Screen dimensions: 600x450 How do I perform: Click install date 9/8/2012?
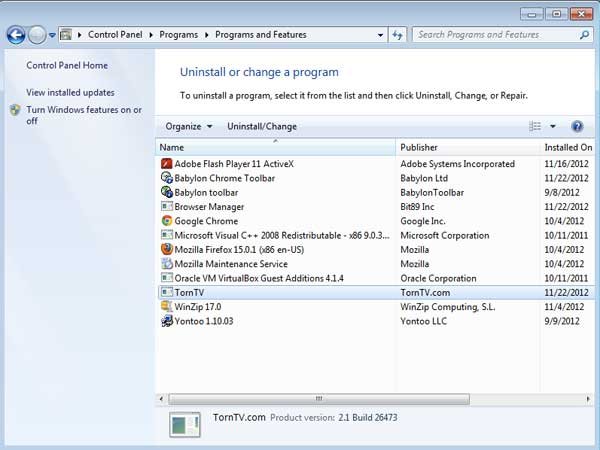(x=562, y=192)
